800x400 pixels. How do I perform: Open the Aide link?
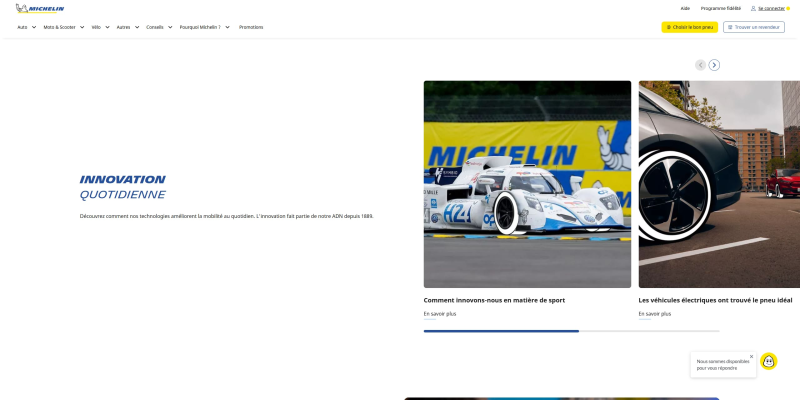point(685,8)
